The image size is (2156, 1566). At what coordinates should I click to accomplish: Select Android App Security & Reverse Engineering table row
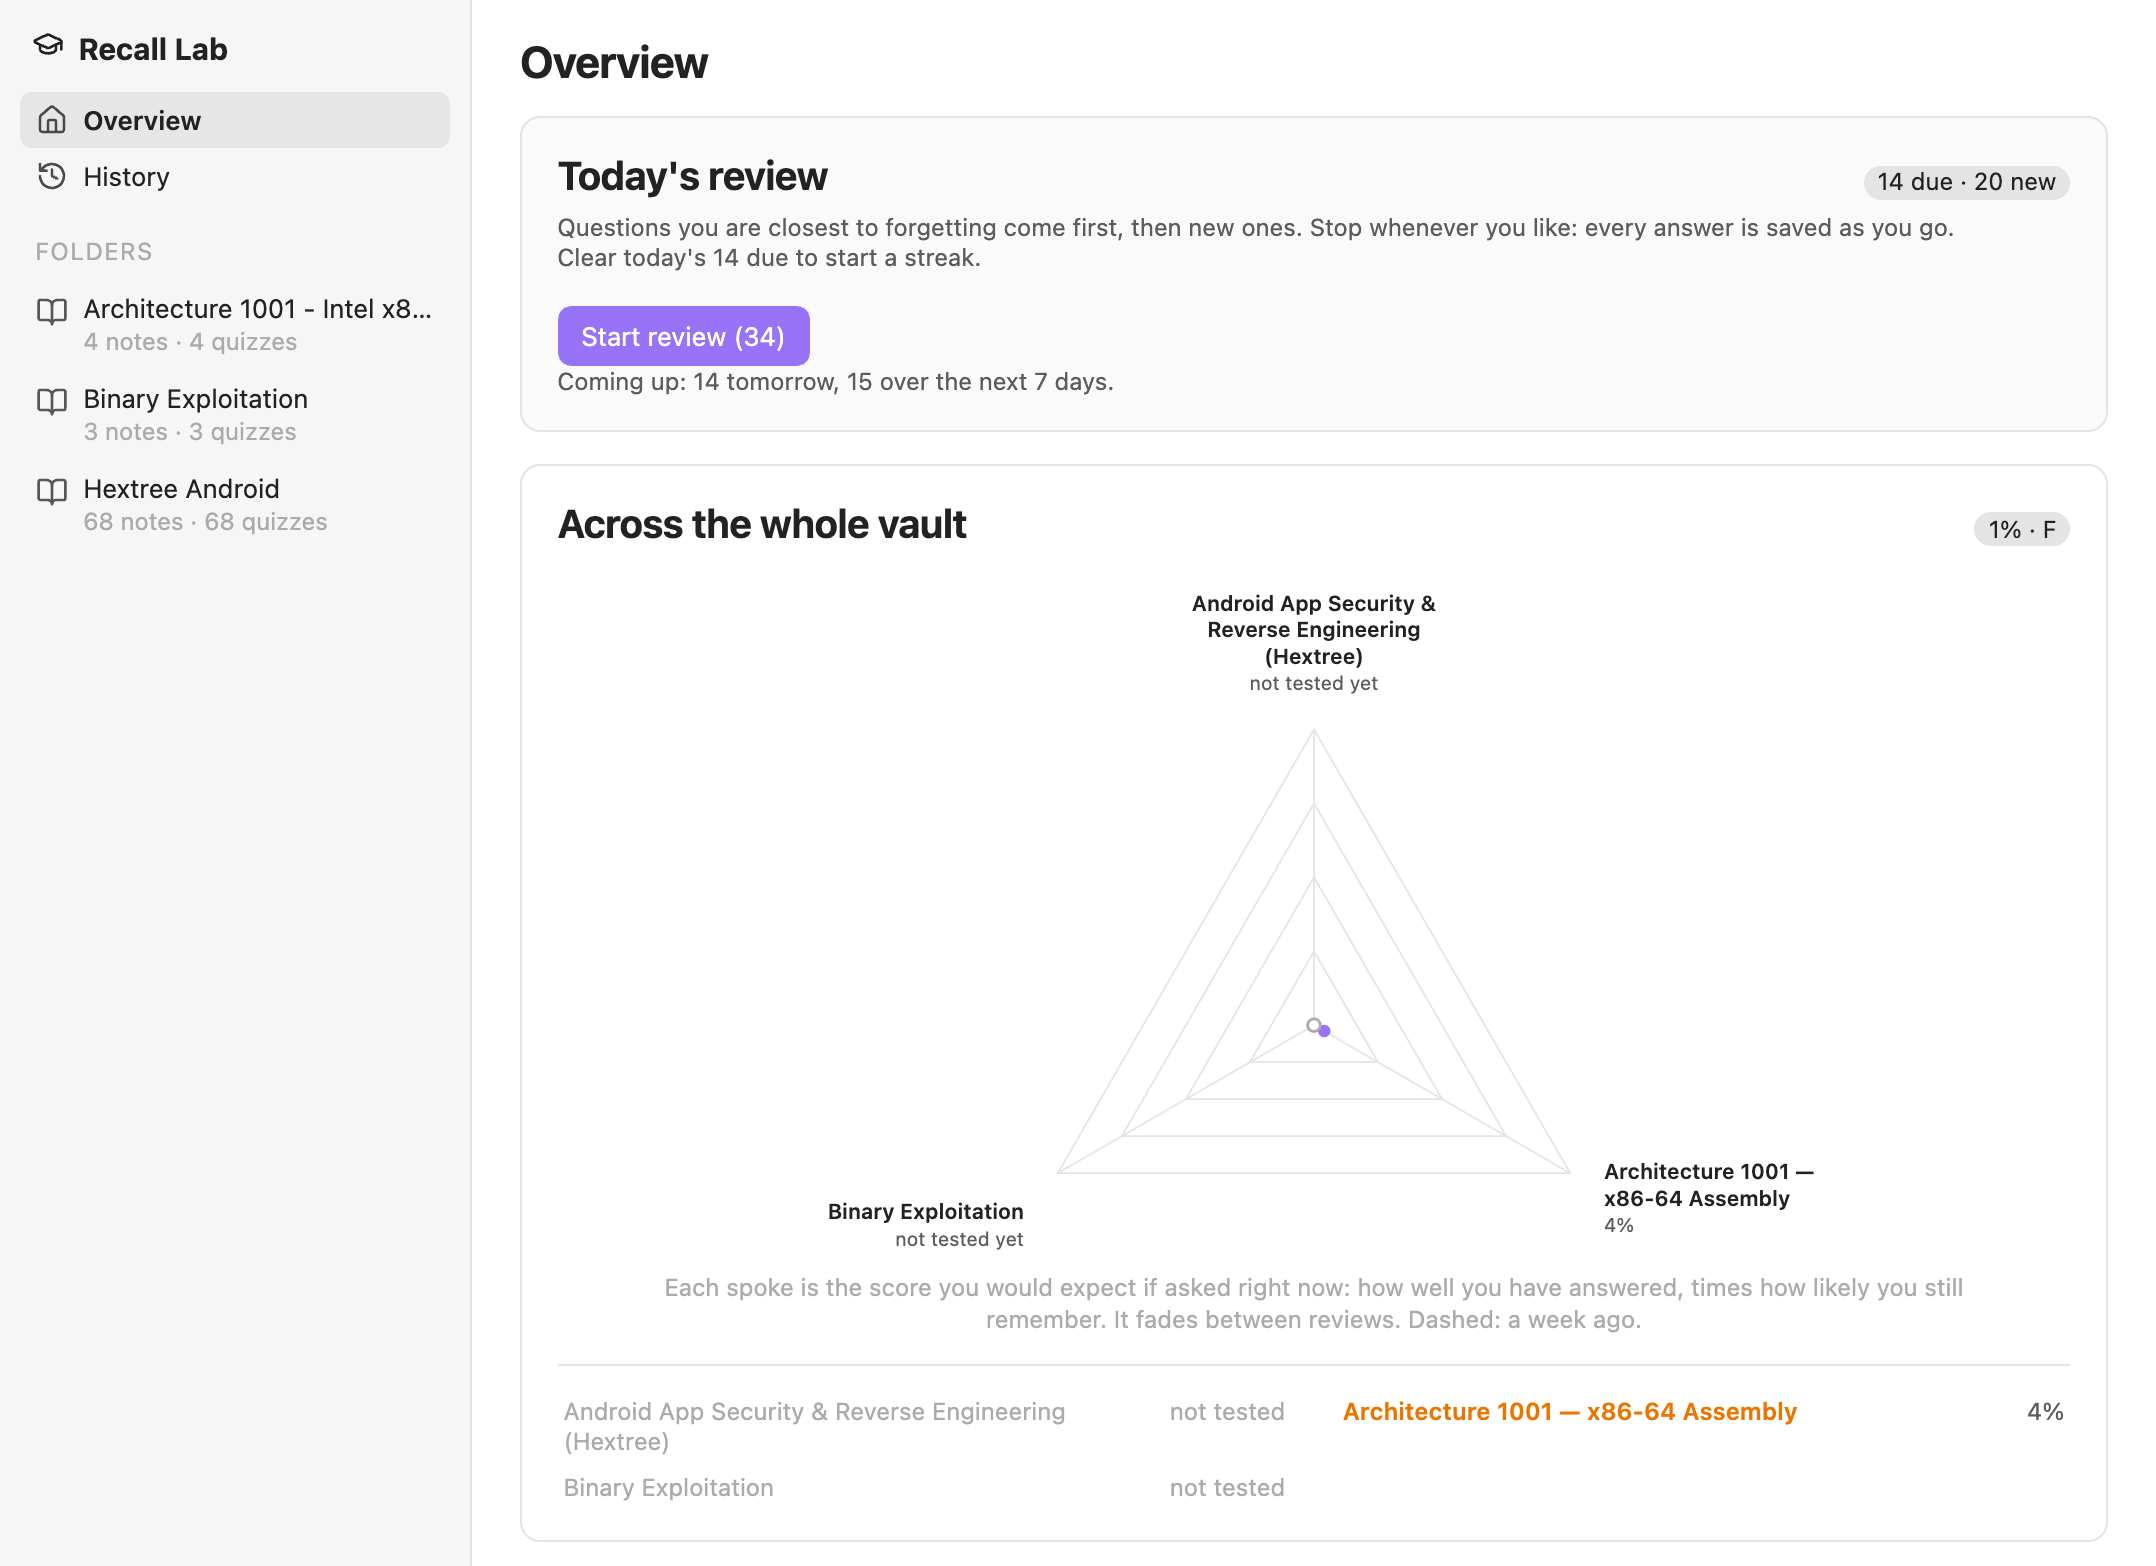(924, 1426)
